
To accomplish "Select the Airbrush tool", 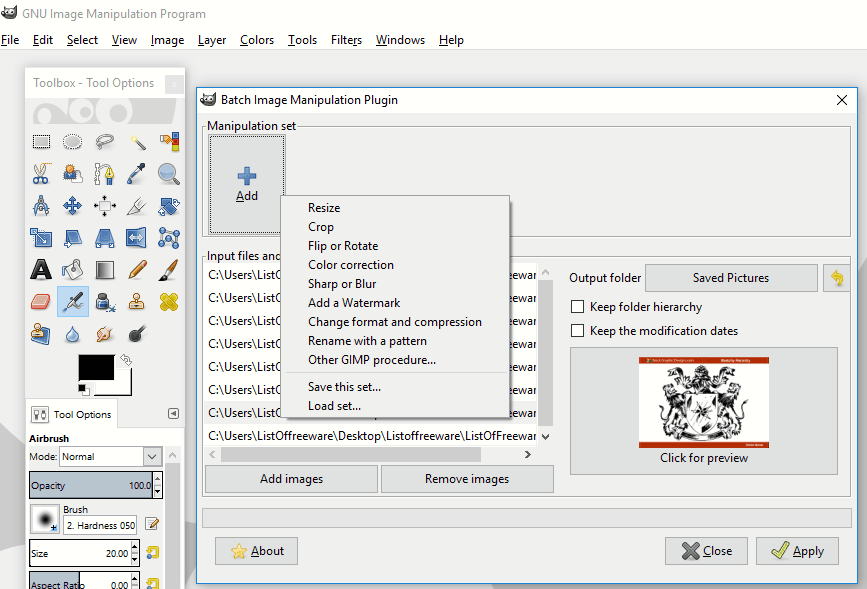I will point(72,302).
